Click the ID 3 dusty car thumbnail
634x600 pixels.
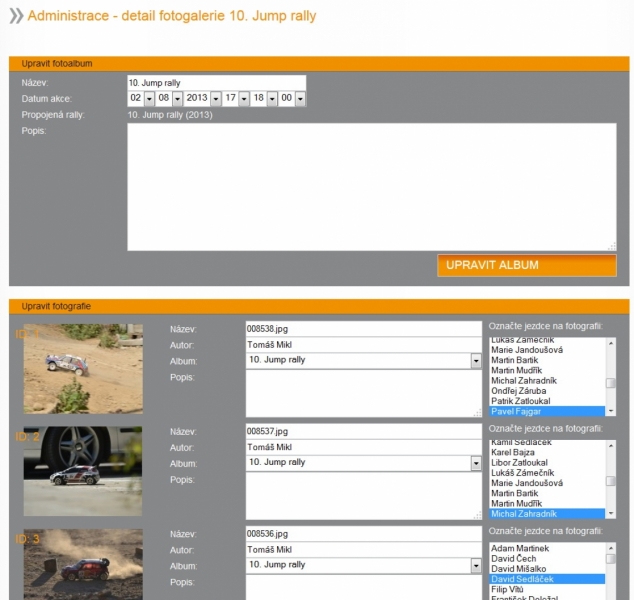tap(83, 564)
